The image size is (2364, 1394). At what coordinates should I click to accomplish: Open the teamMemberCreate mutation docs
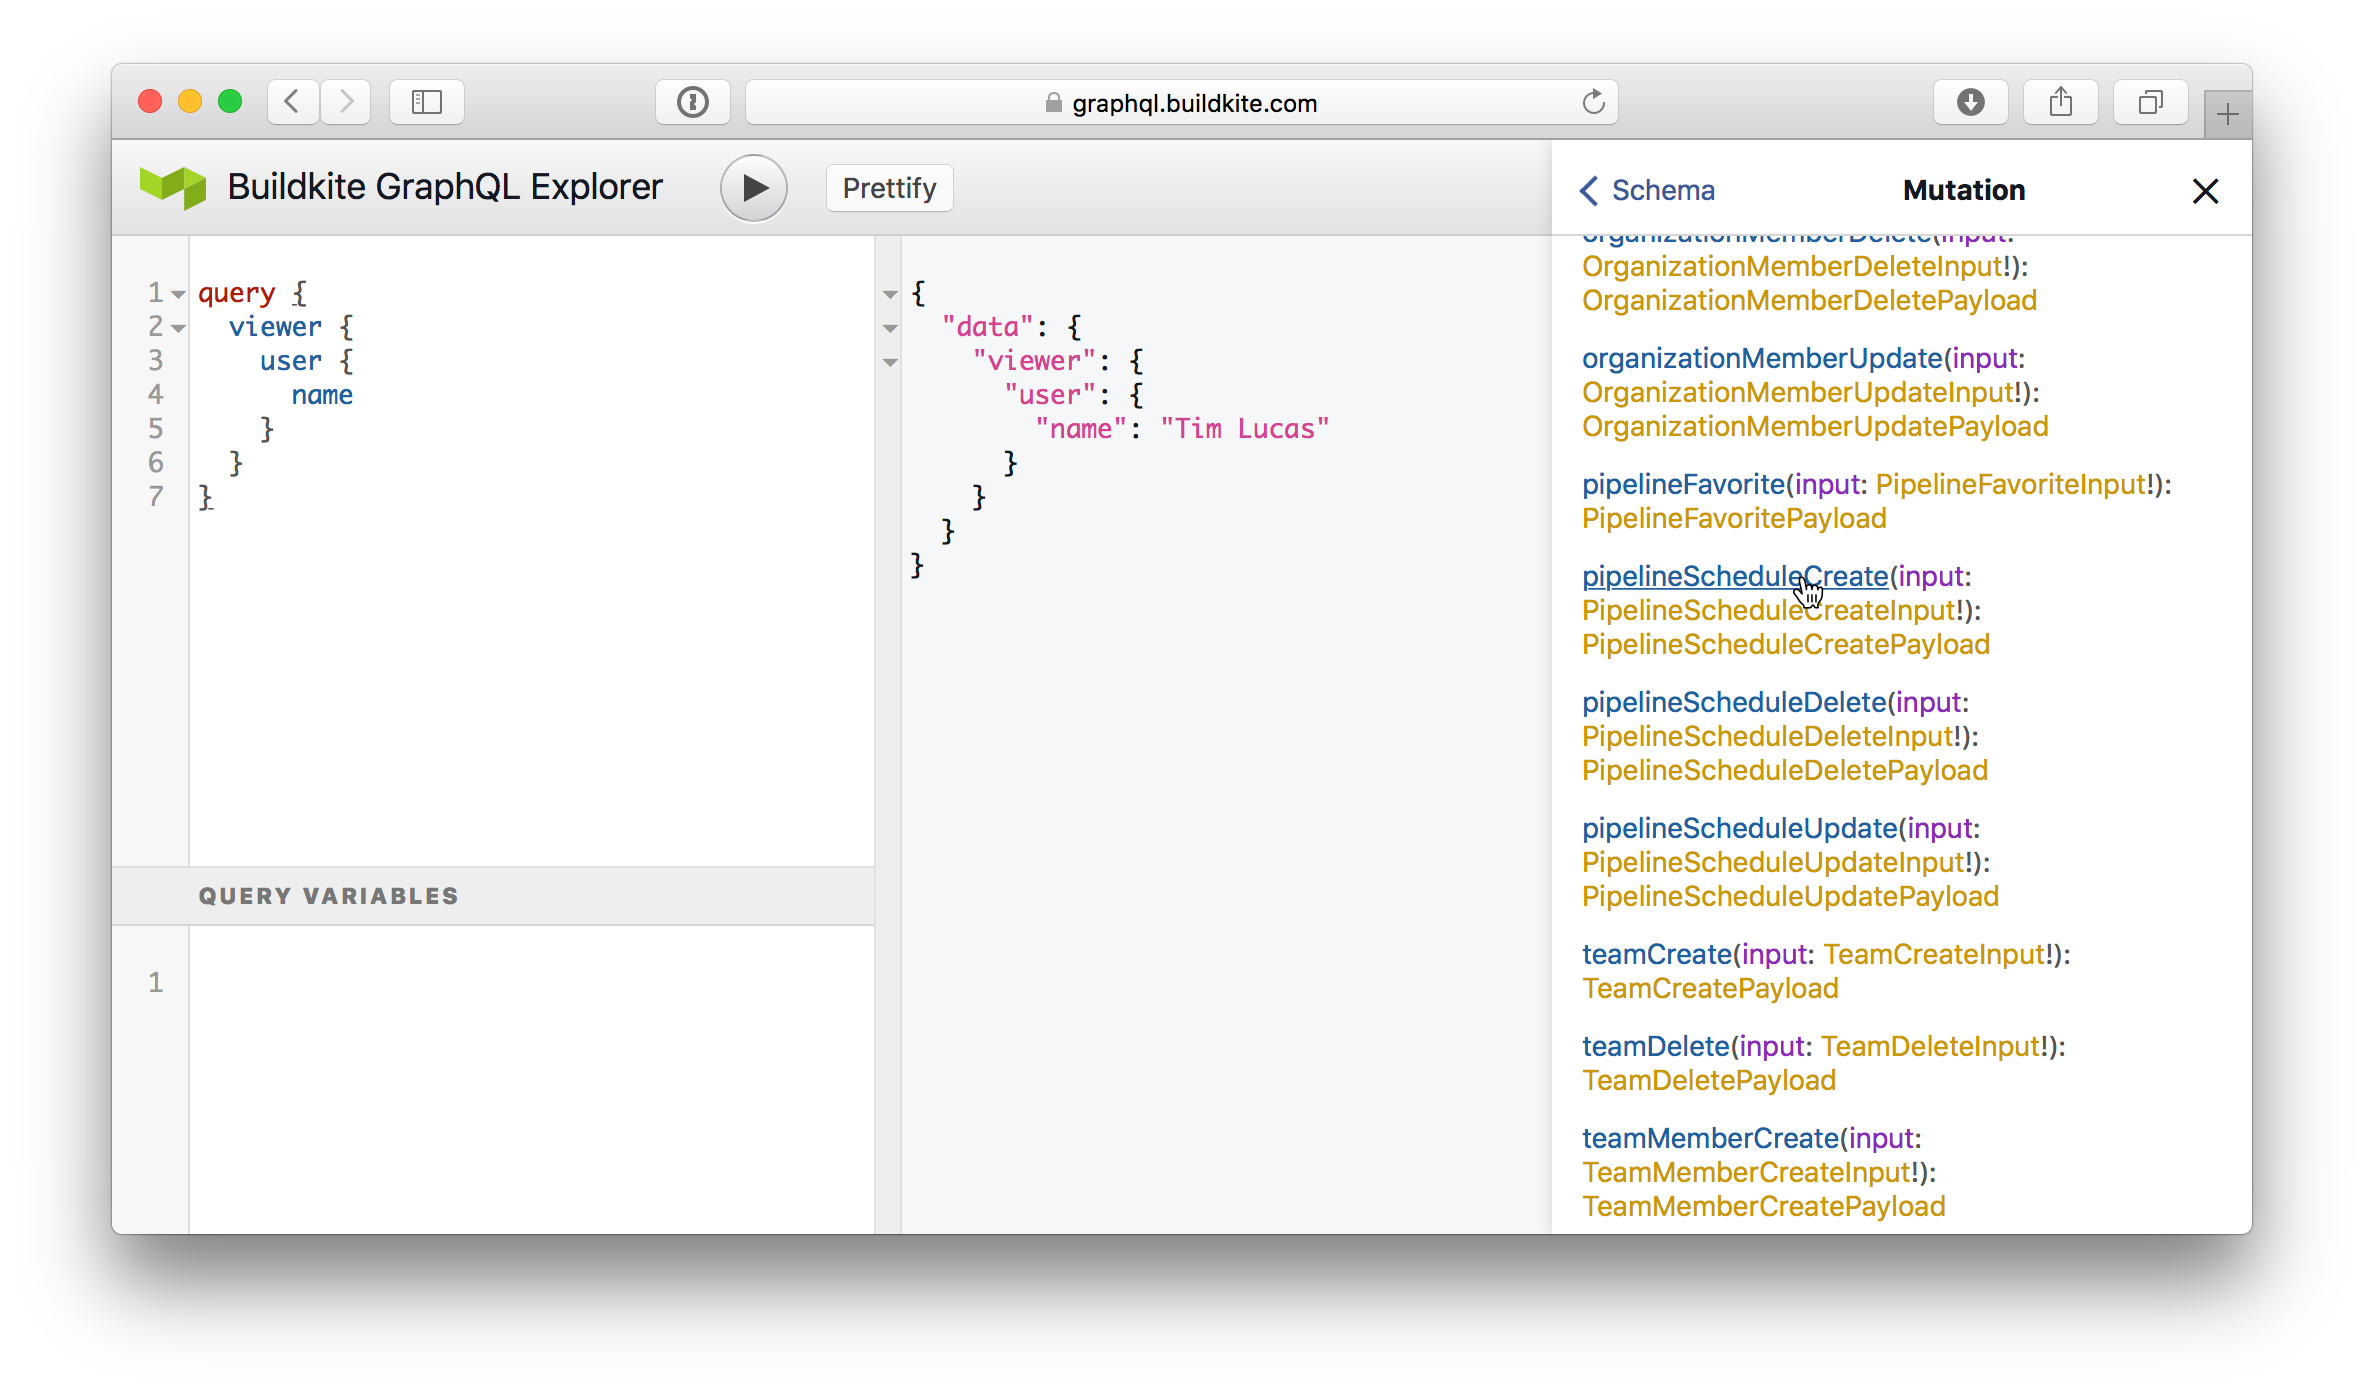point(1711,1138)
